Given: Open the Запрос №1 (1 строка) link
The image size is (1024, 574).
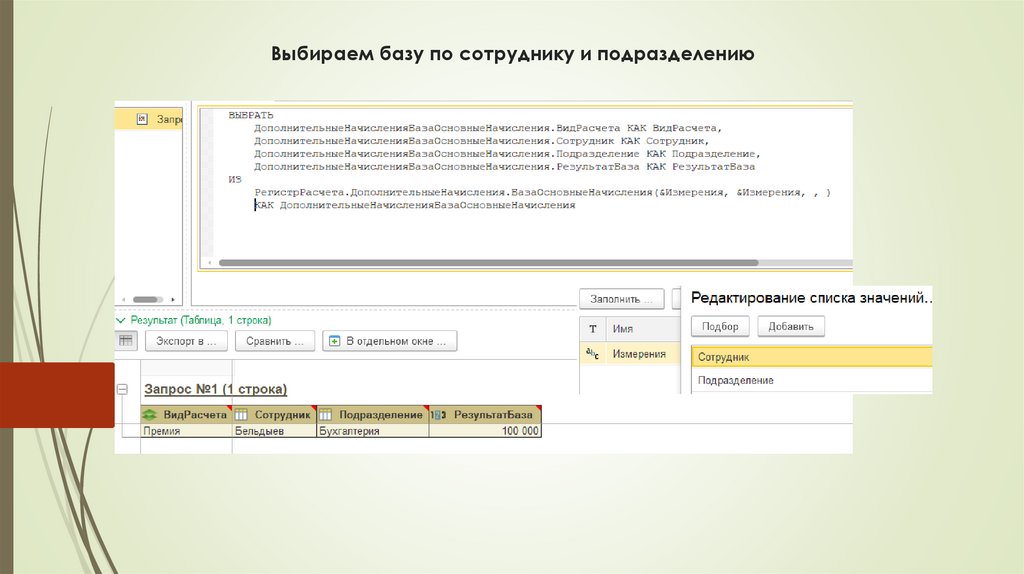Looking at the screenshot, I should click(x=216, y=389).
